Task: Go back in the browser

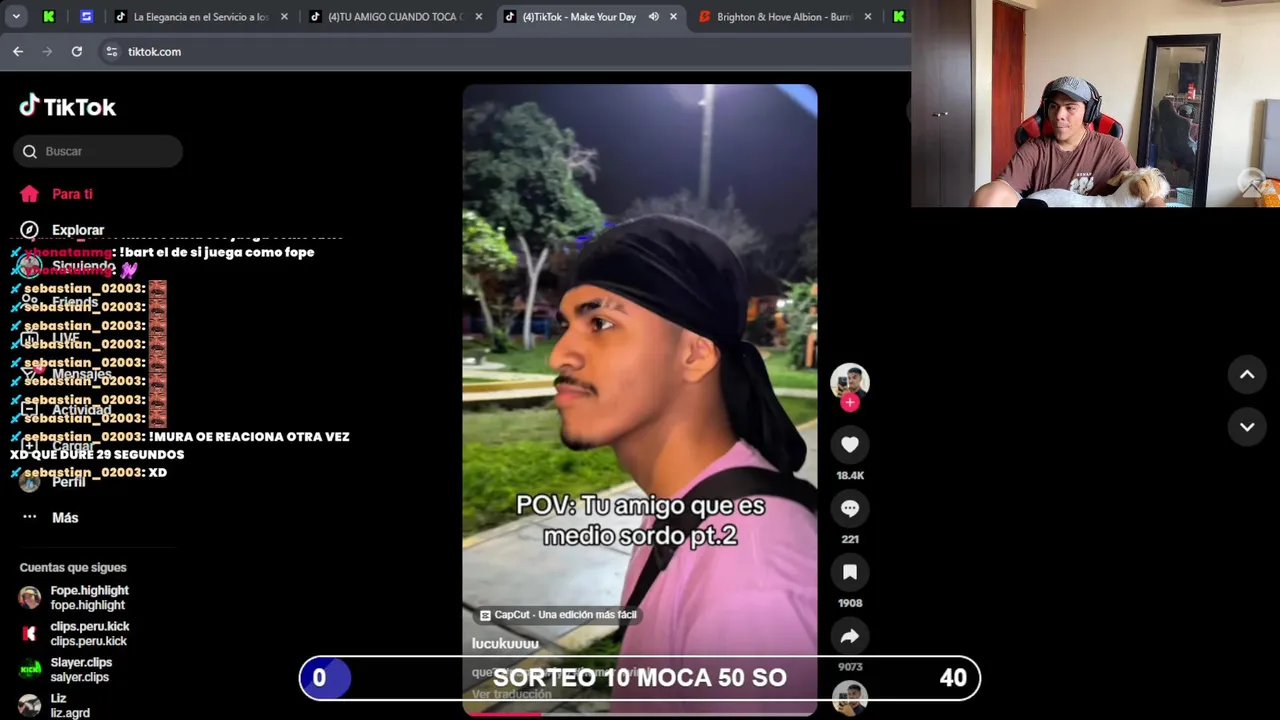Action: point(18,51)
